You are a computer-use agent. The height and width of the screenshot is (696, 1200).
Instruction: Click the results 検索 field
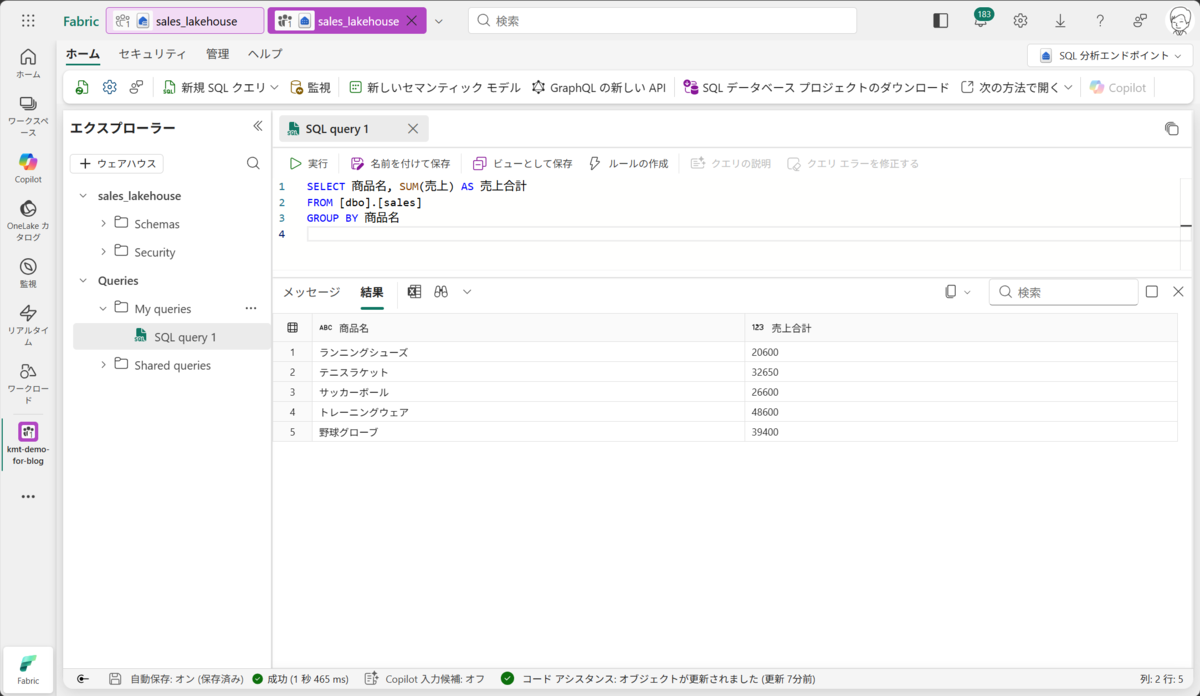pyautogui.click(x=1064, y=292)
